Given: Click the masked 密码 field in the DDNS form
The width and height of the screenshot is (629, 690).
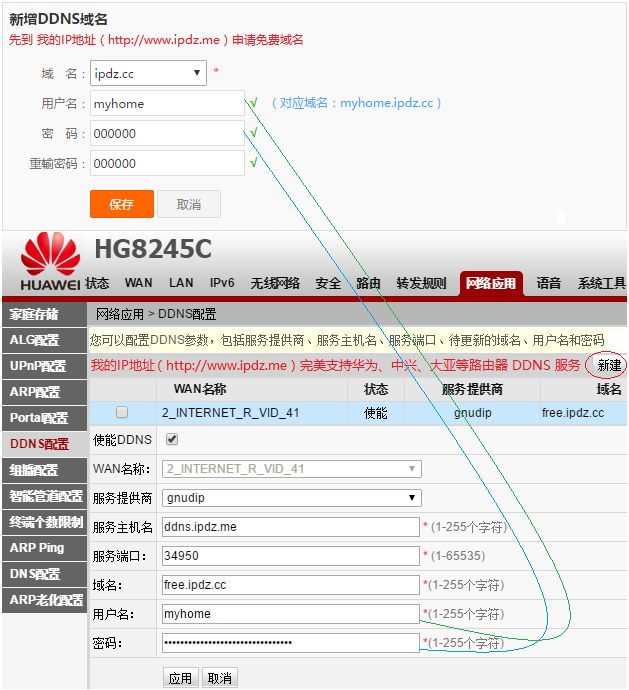Looking at the screenshot, I should [291, 643].
